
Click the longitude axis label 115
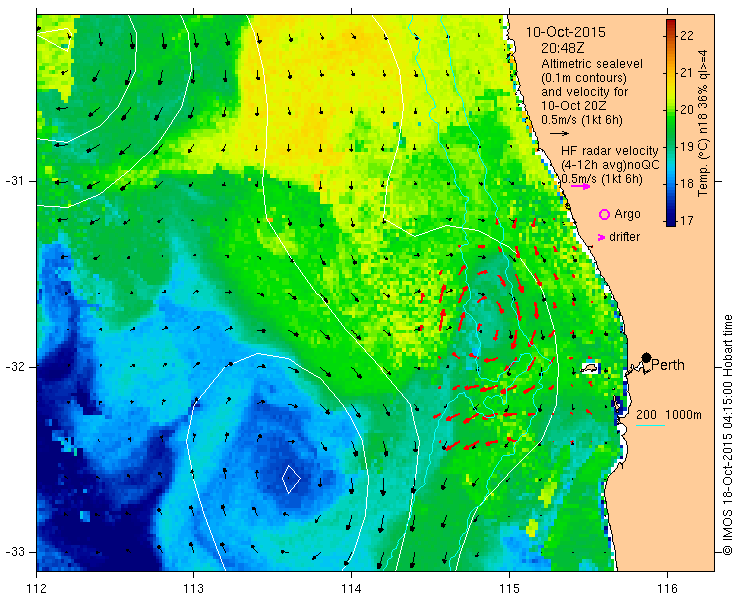(509, 589)
